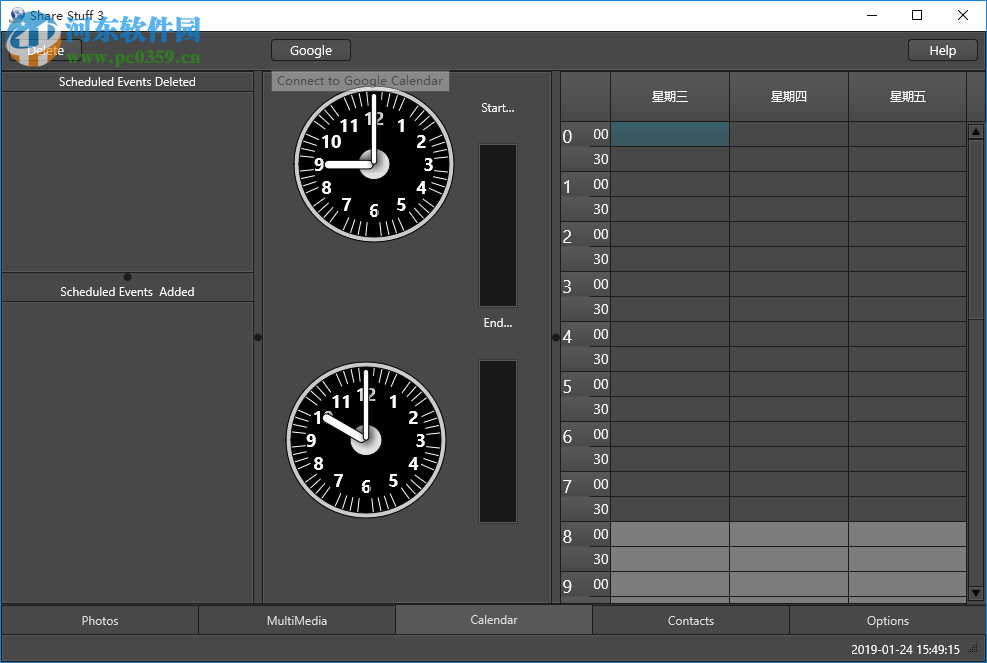Select the Options tab
The width and height of the screenshot is (987, 663).
click(888, 620)
